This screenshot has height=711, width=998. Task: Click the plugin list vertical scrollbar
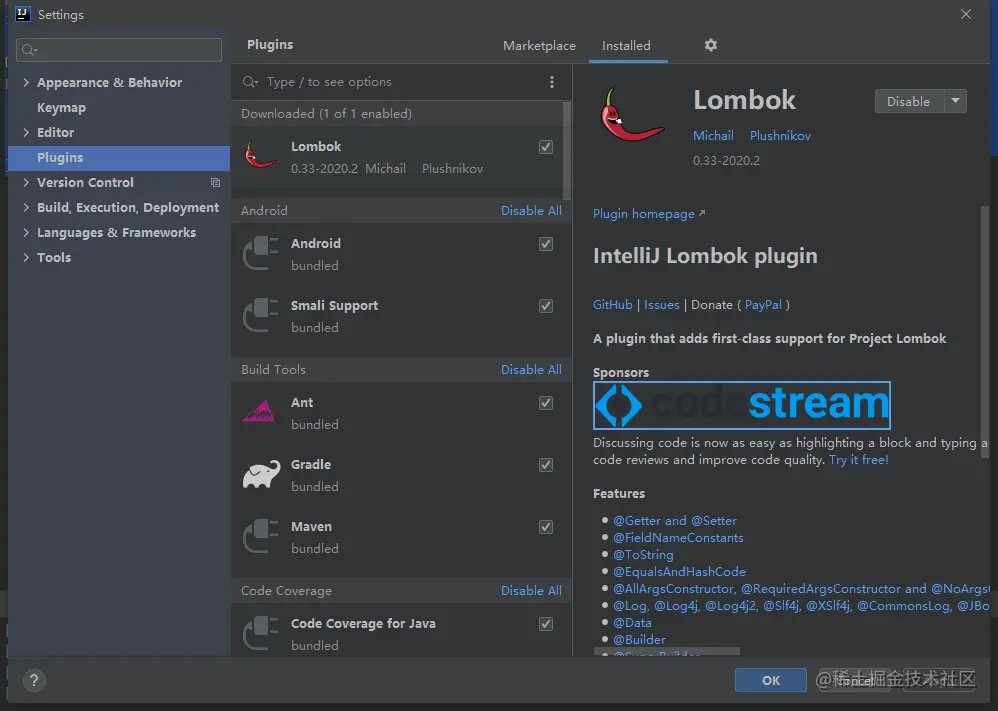click(566, 151)
